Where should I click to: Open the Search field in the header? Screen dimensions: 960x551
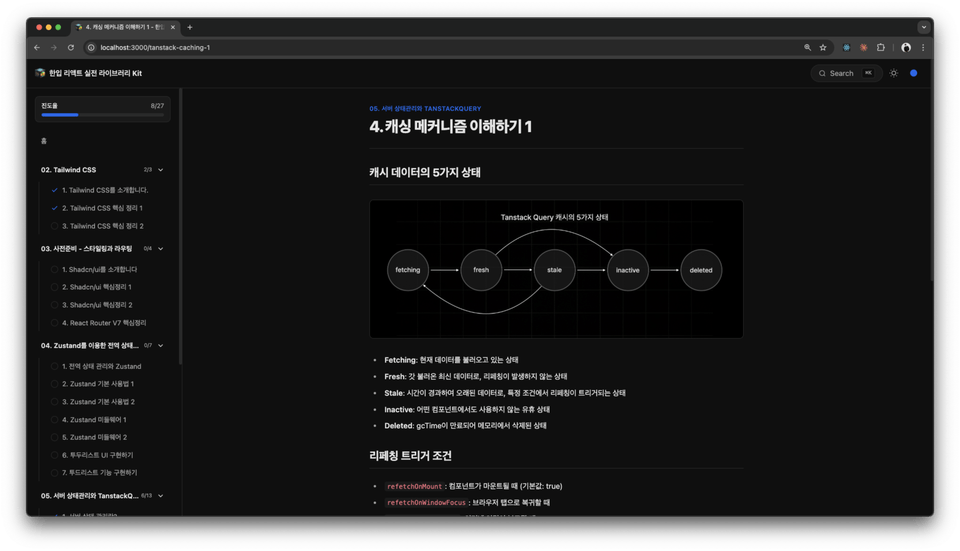pyautogui.click(x=847, y=73)
